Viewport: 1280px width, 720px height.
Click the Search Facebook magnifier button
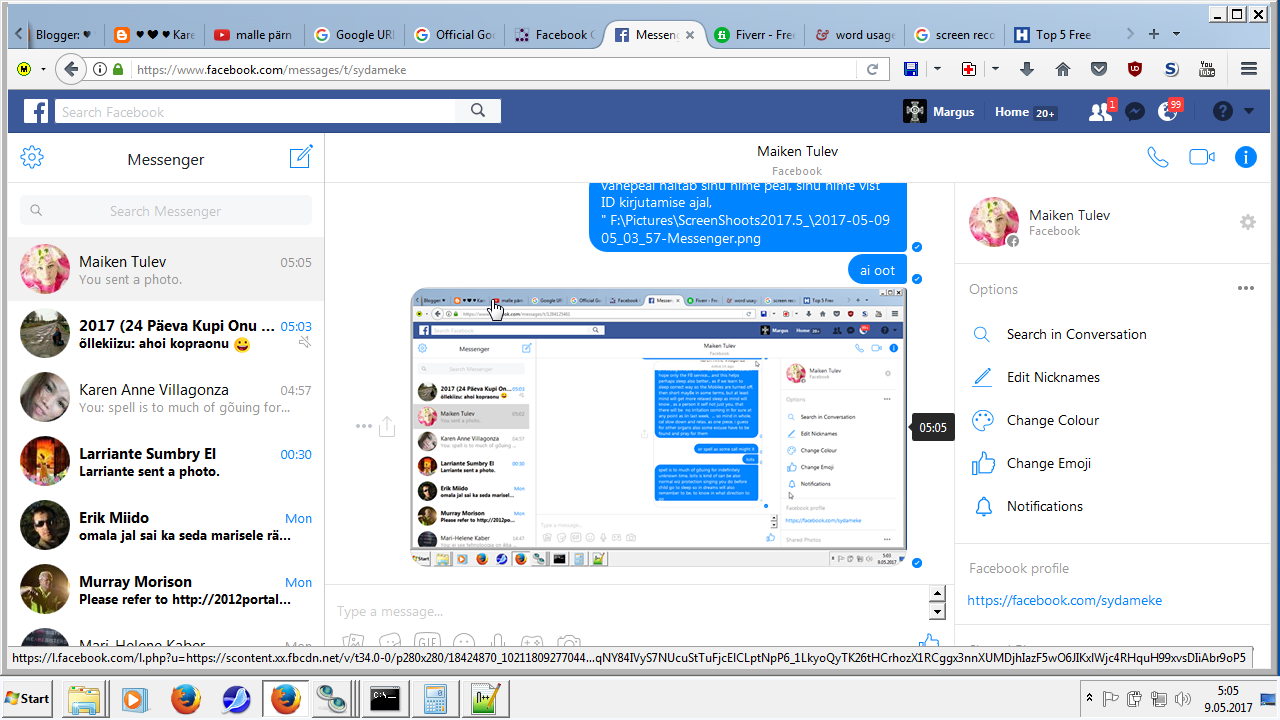[x=478, y=111]
